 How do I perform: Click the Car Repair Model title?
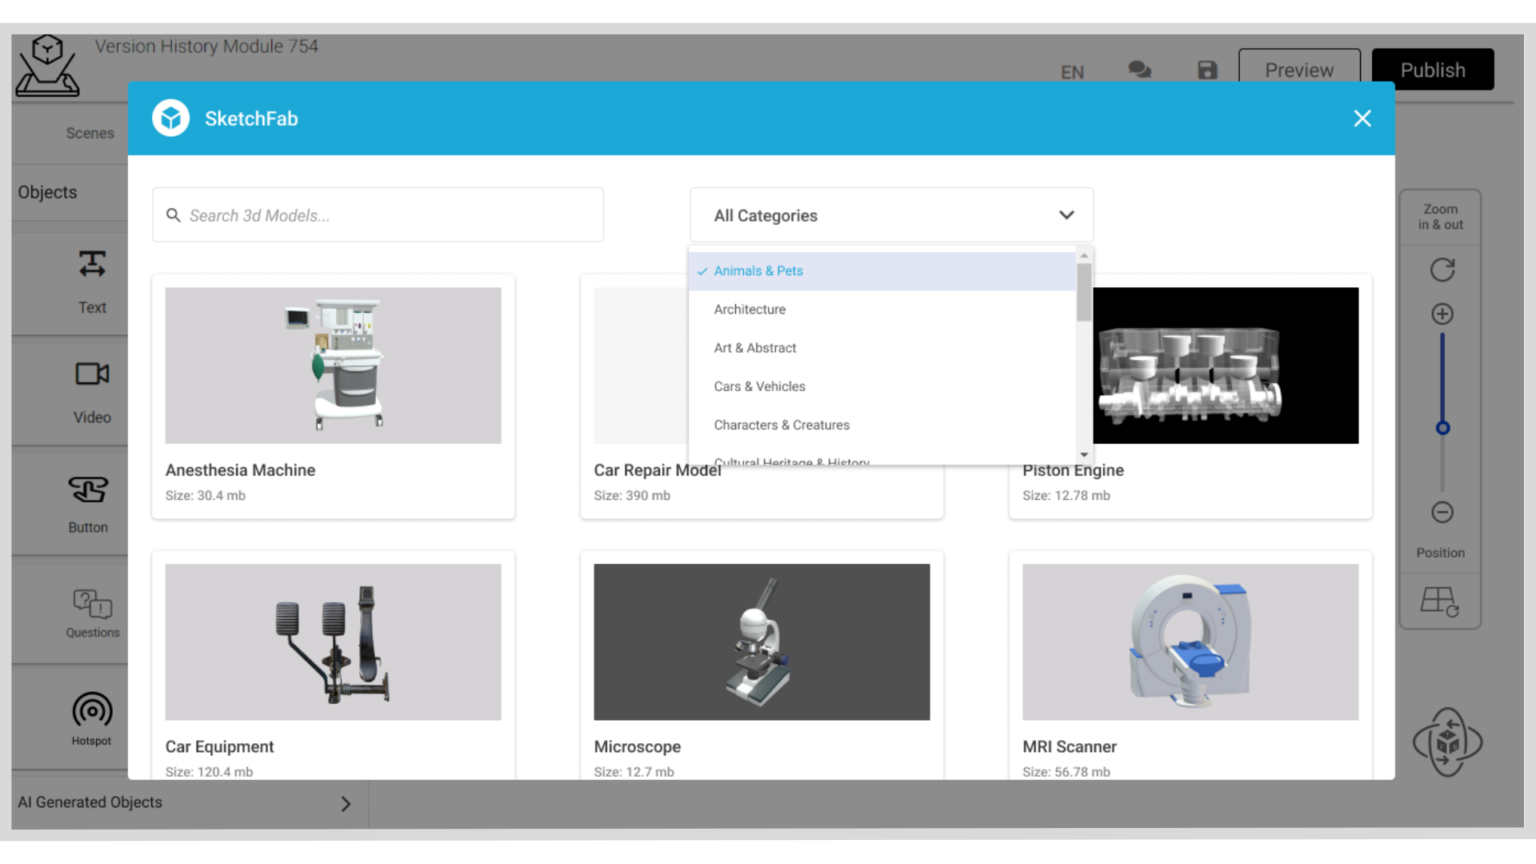coord(657,470)
